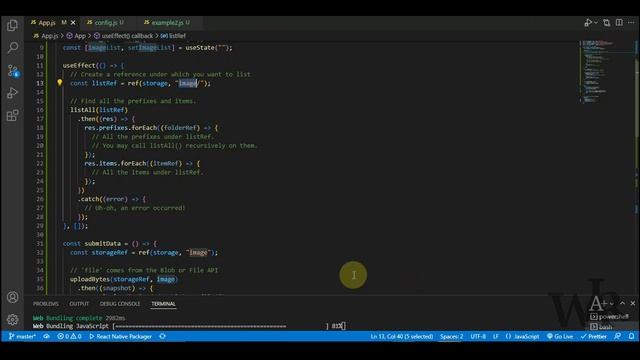Image resolution: width=640 pixels, height=360 pixels.
Task: Click the Run Code play icon
Action: [x=587, y=22]
